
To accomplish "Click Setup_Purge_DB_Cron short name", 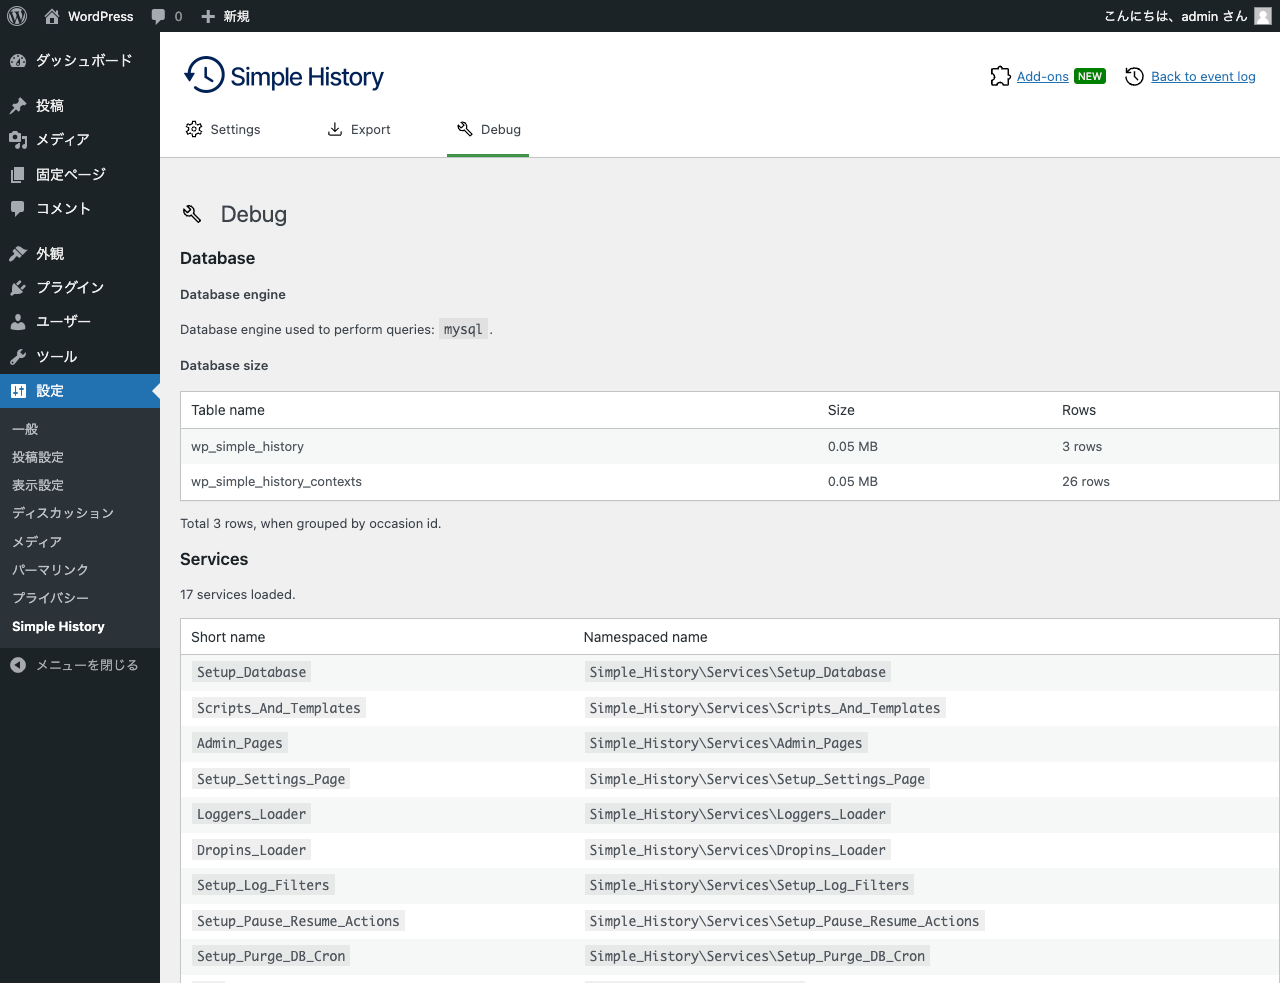I will point(271,956).
